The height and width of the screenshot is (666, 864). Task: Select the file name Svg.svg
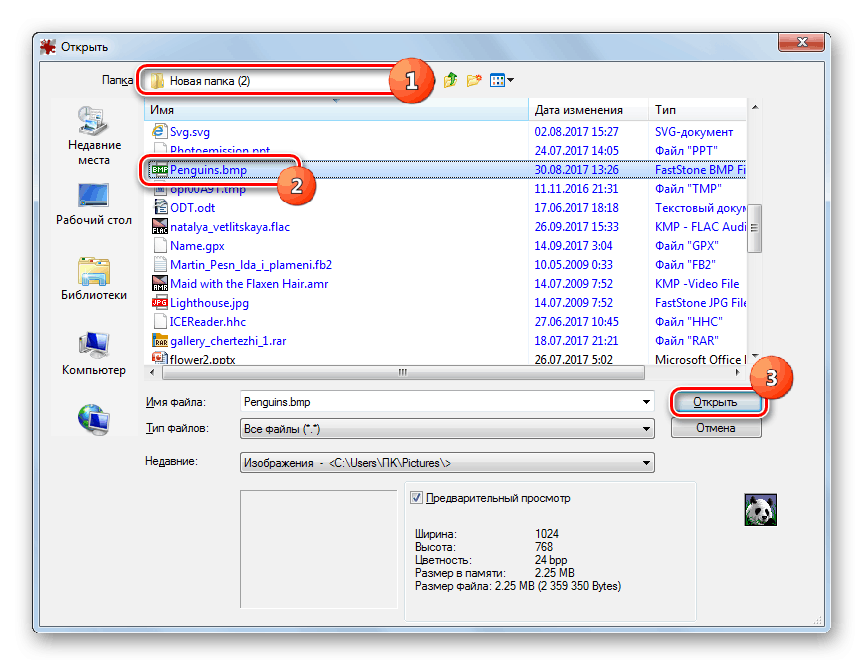pos(190,132)
